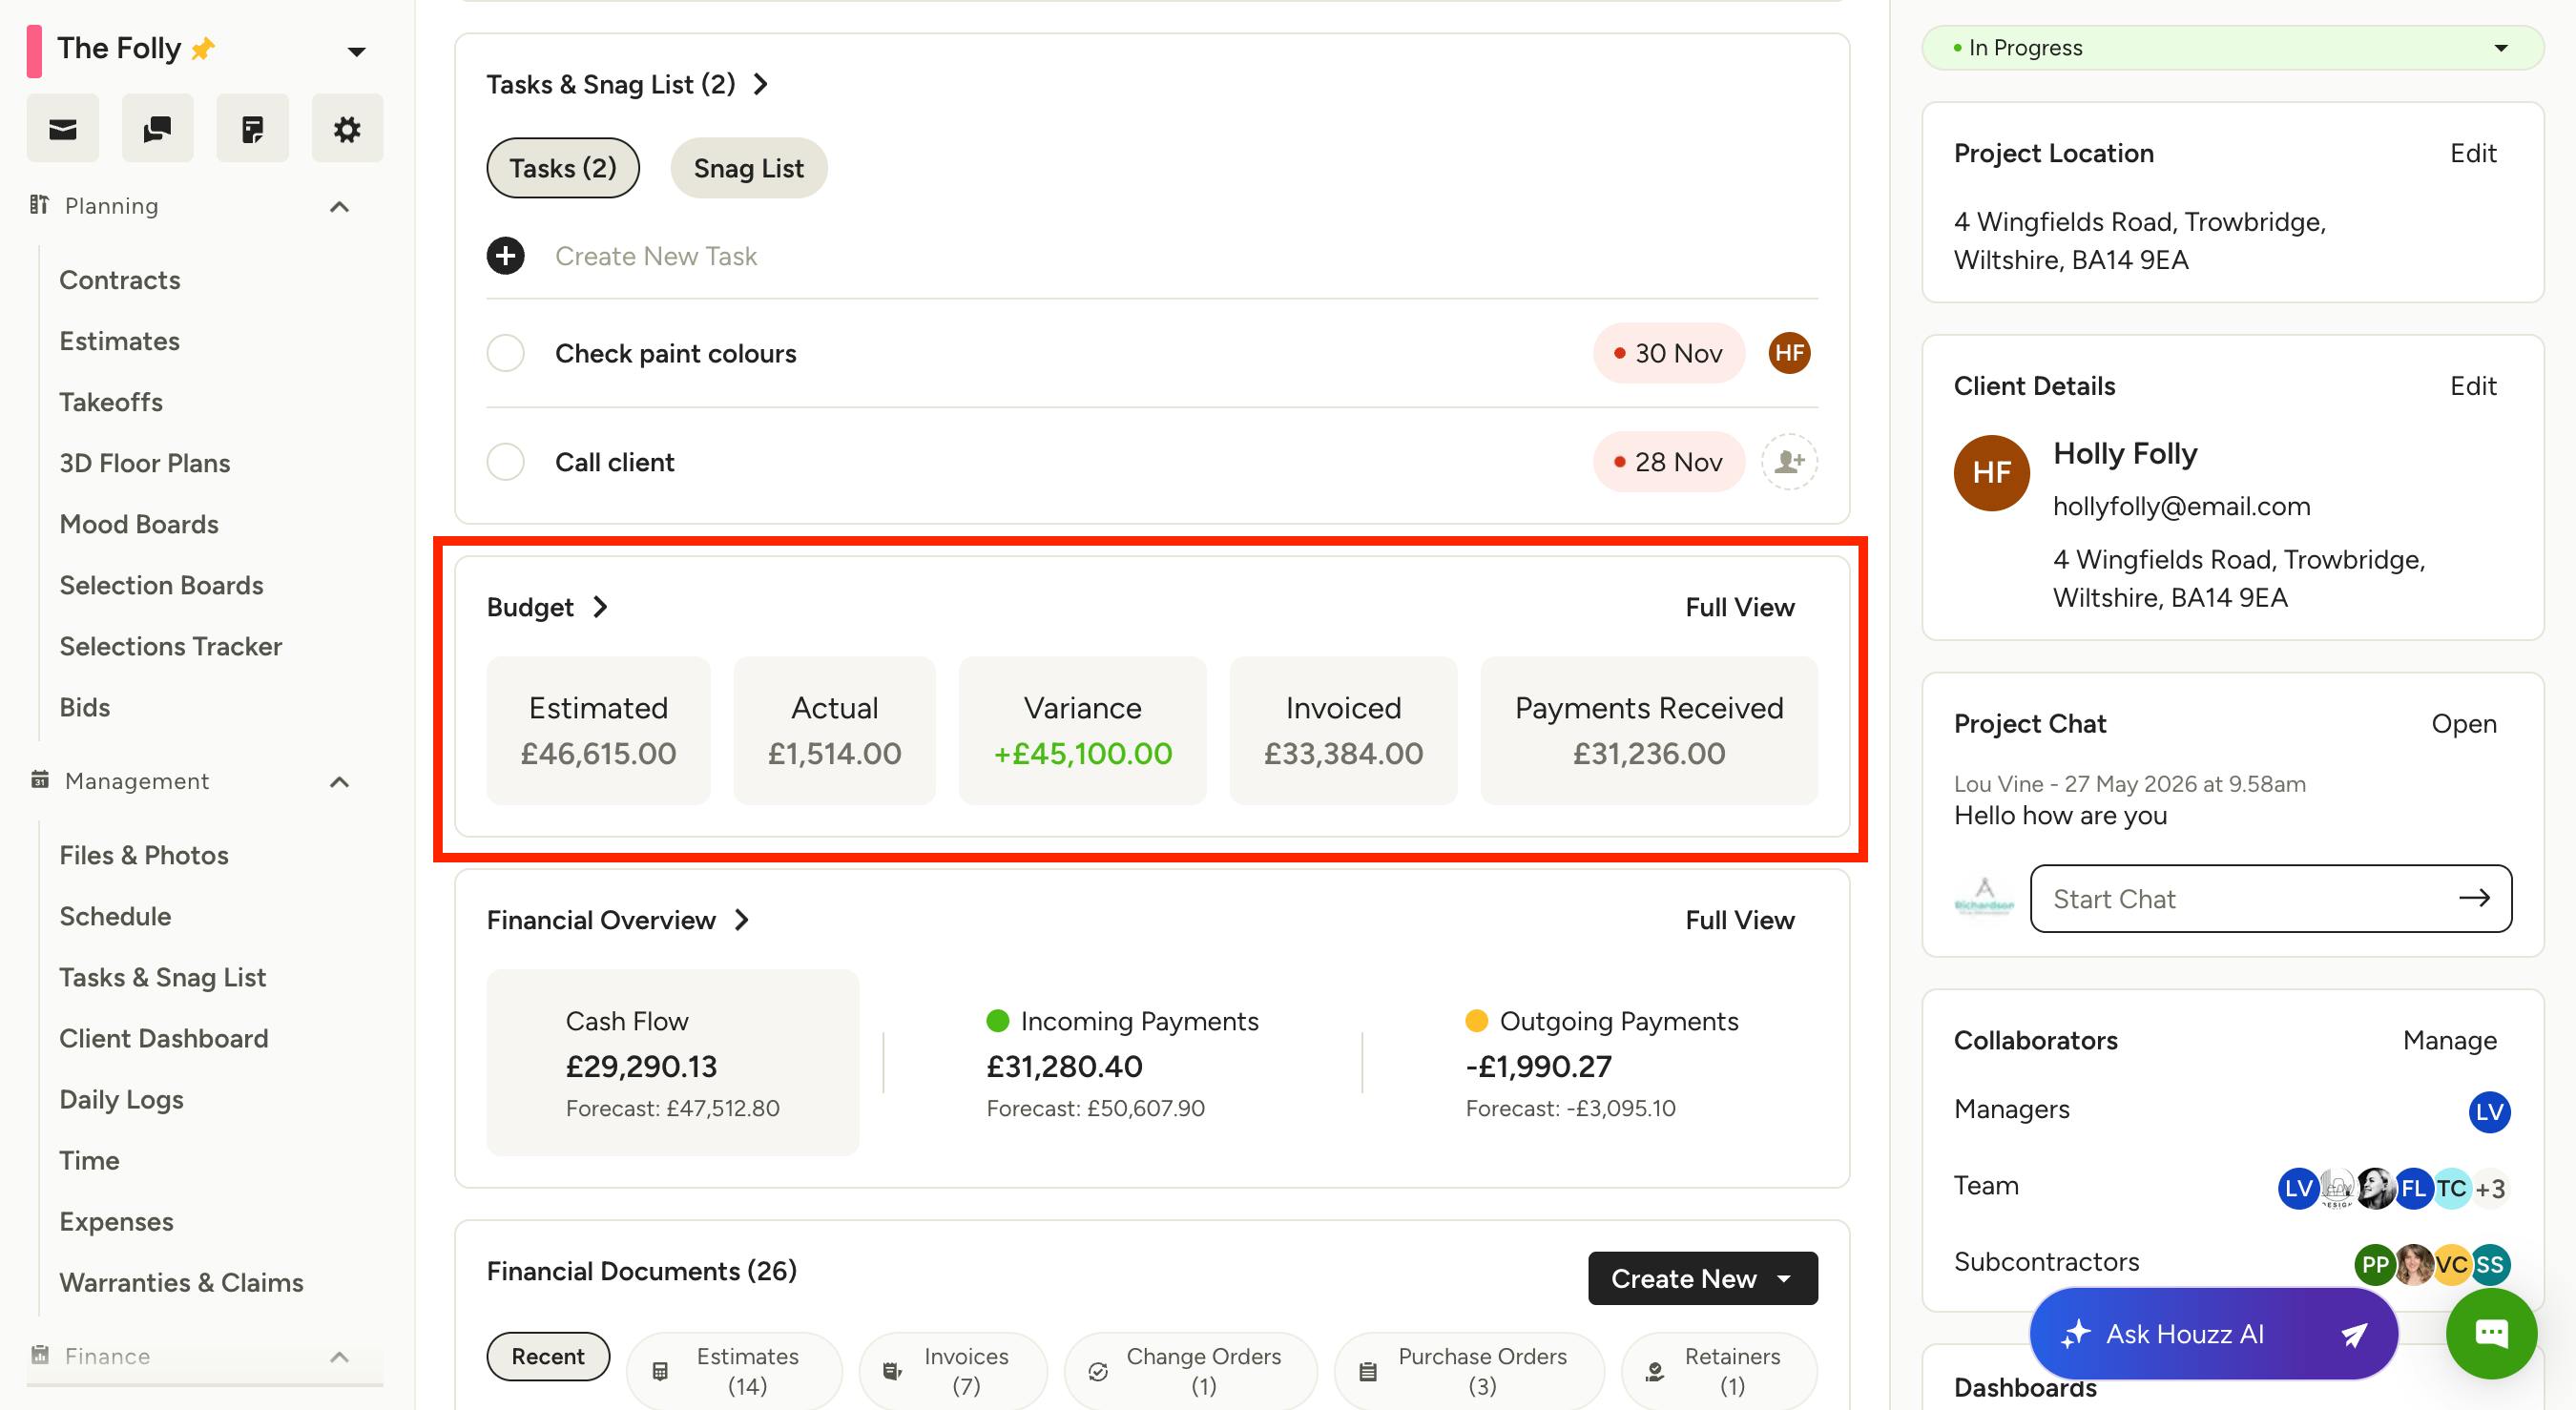Open the notes icon in sidebar
2576x1410 pixels.
(x=252, y=129)
